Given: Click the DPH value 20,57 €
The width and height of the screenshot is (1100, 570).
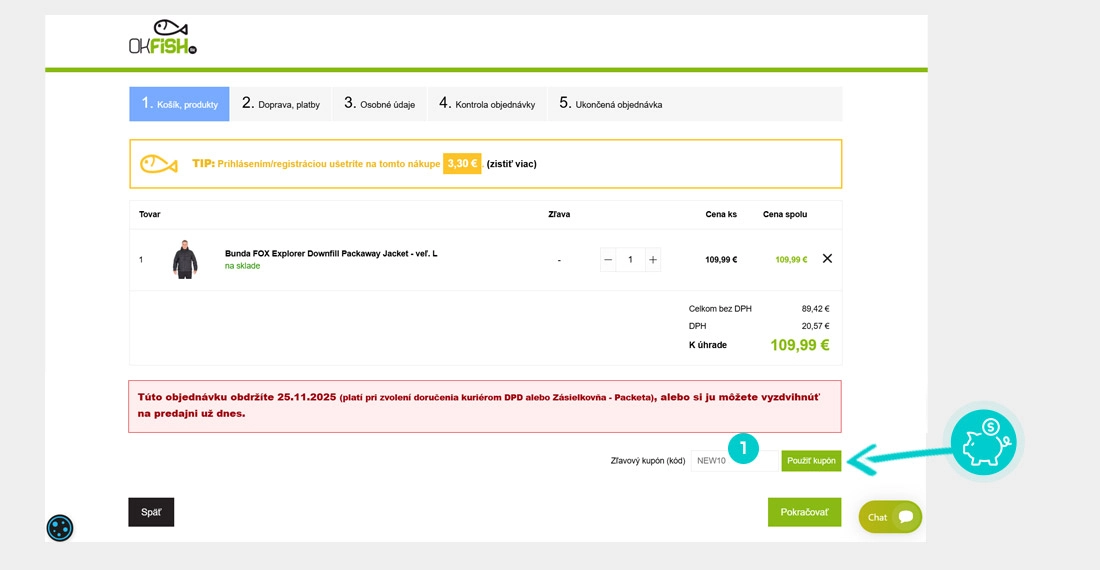Looking at the screenshot, I should (x=816, y=326).
